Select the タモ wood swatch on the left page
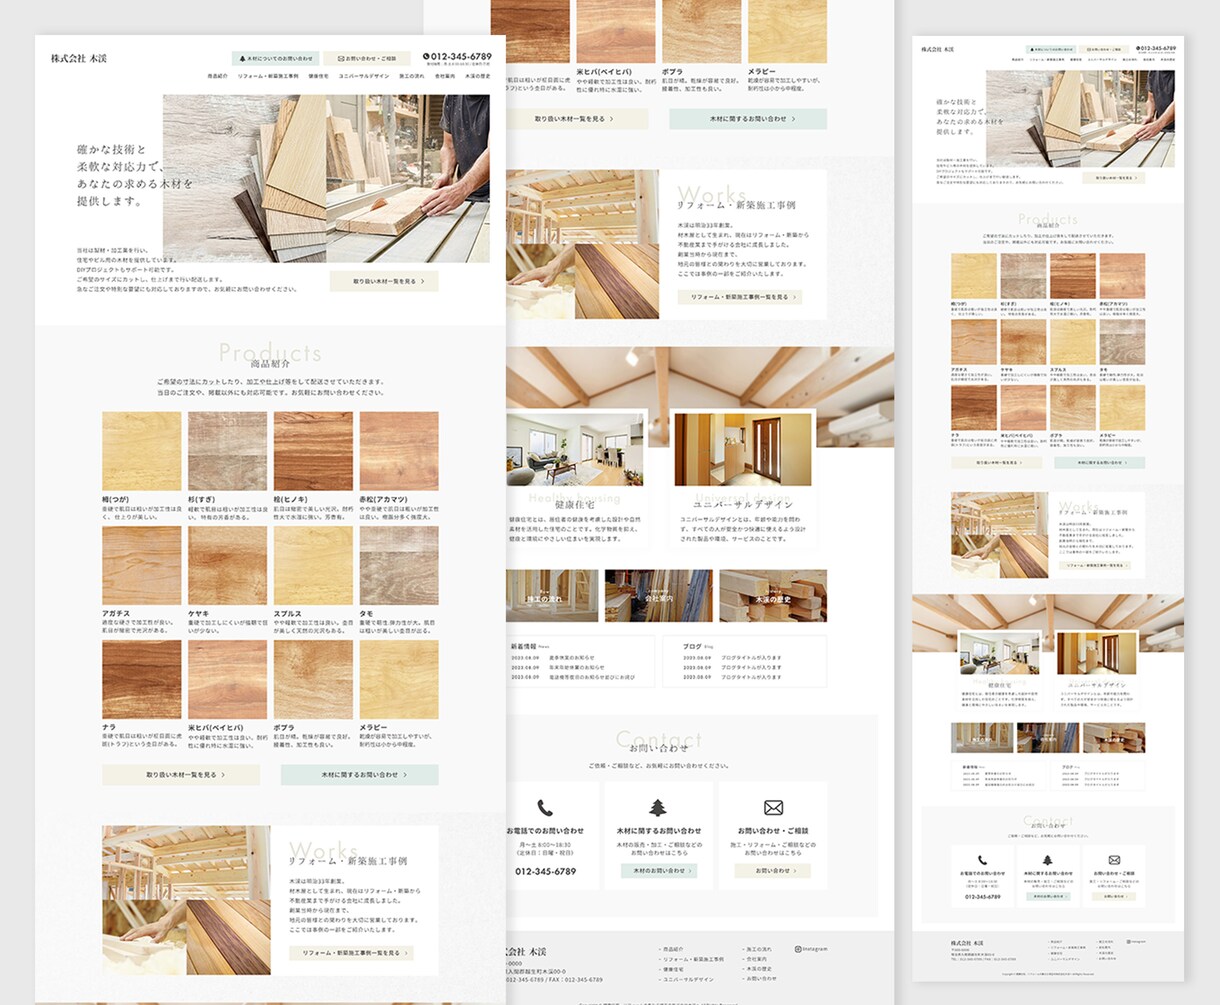Screen dimensions: 1220x1005 [399, 566]
